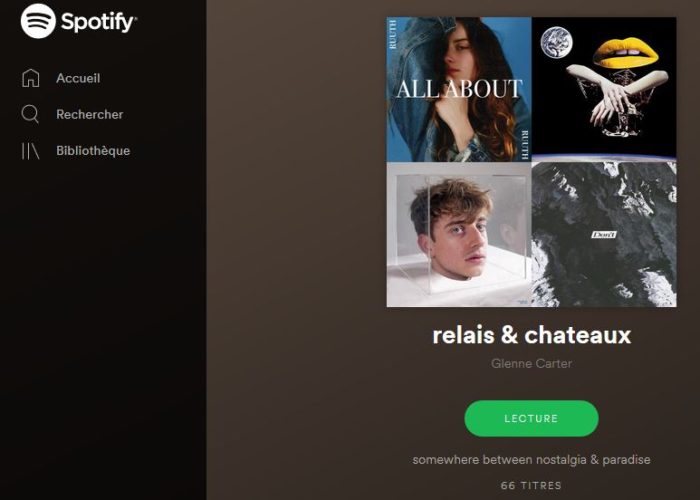The image size is (700, 500).
Task: Click the '66 TITRES' track count
Action: pyautogui.click(x=531, y=485)
